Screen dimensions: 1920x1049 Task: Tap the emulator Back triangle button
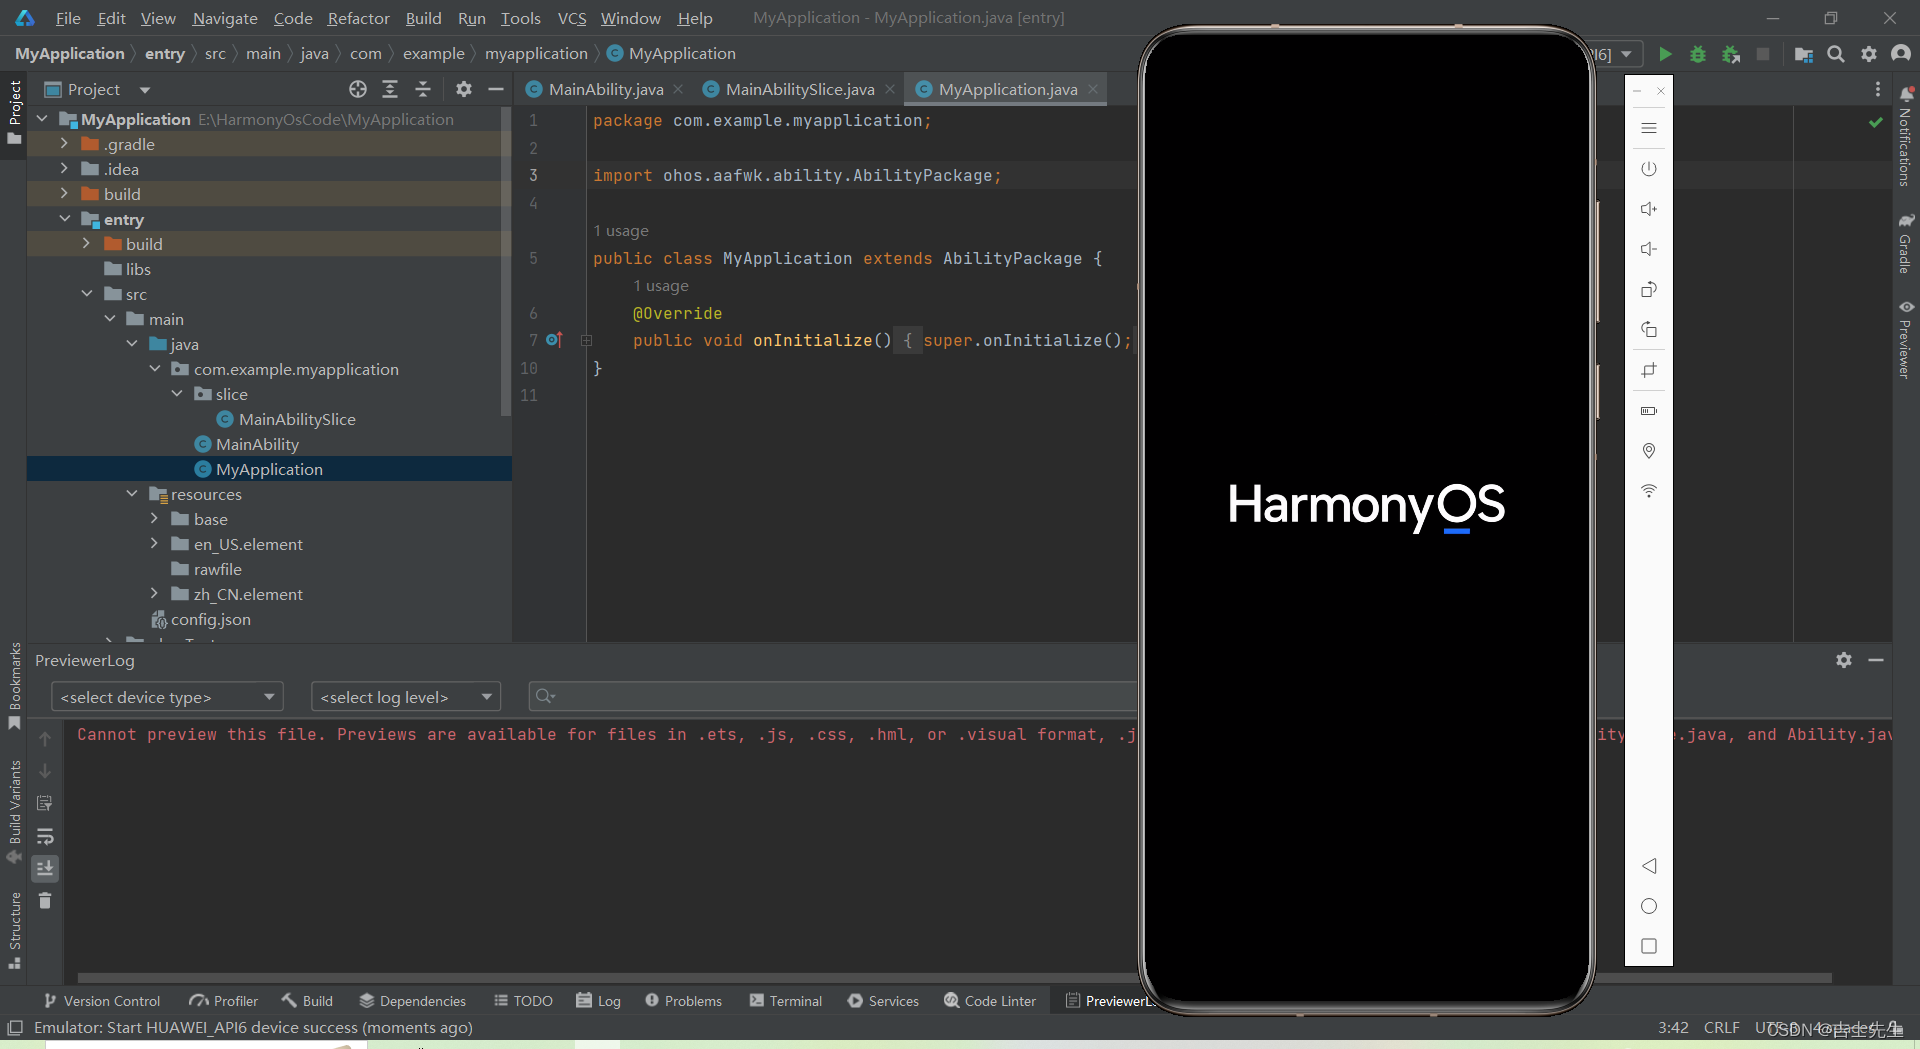(1649, 866)
